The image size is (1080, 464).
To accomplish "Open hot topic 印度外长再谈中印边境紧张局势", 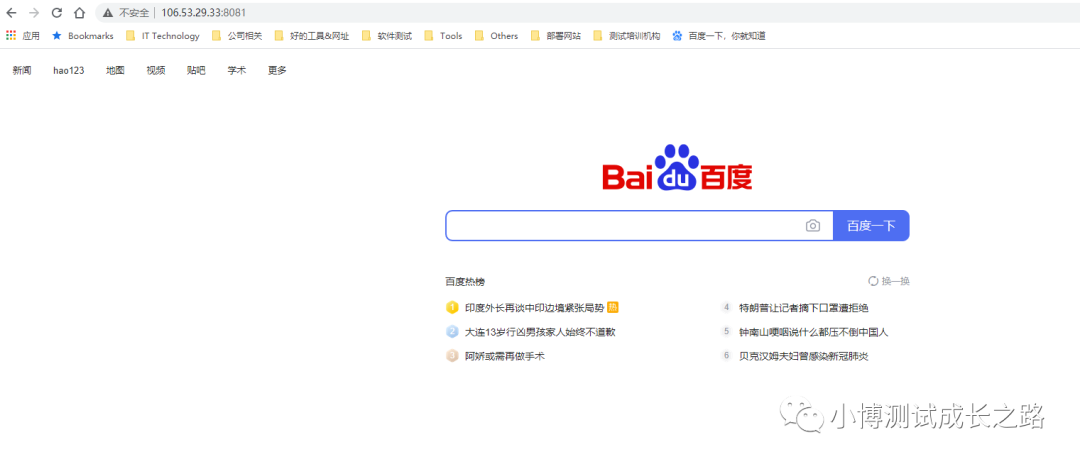I will point(534,308).
